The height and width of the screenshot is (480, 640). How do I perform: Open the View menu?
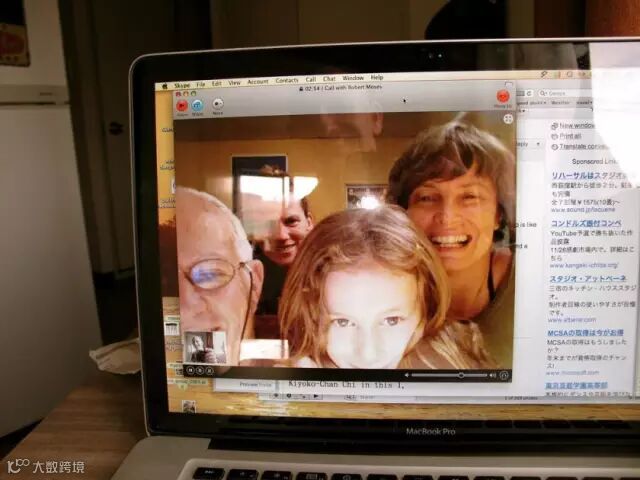(234, 83)
